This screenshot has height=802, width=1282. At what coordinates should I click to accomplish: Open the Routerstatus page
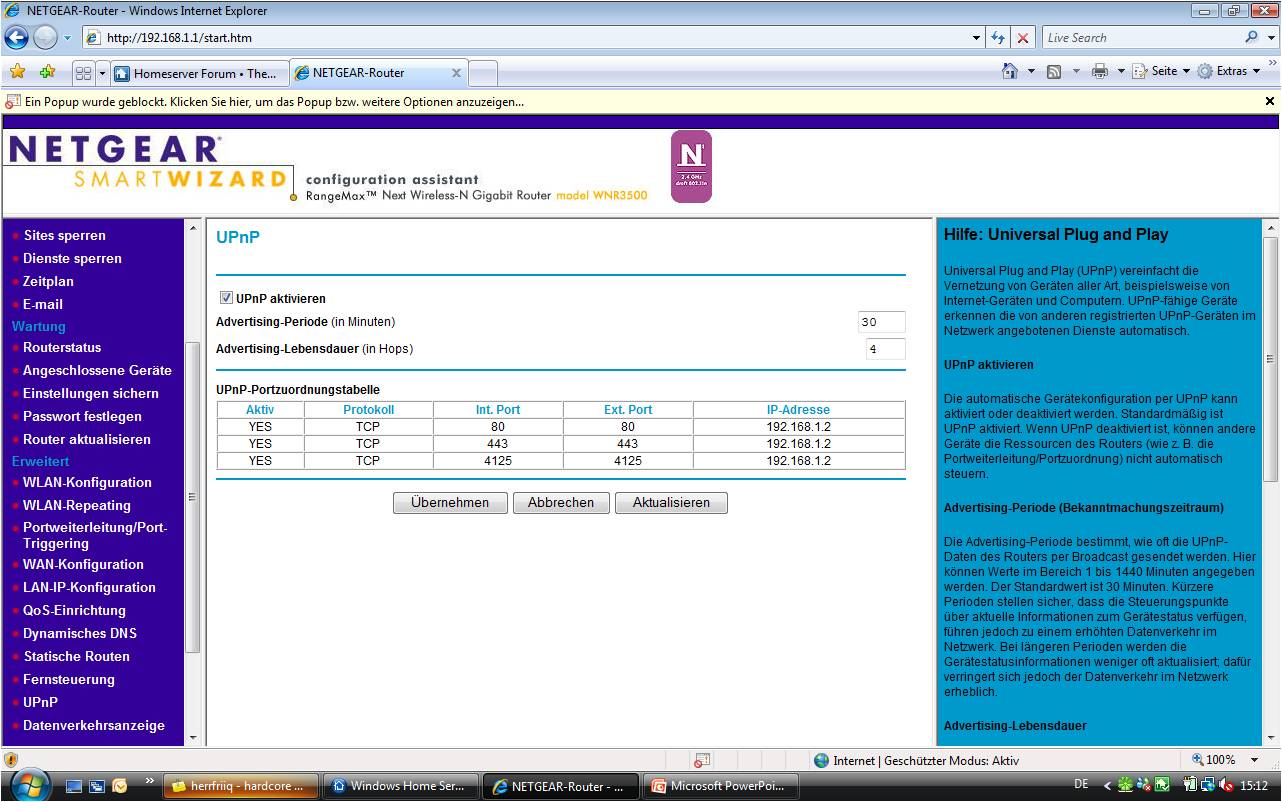62,348
